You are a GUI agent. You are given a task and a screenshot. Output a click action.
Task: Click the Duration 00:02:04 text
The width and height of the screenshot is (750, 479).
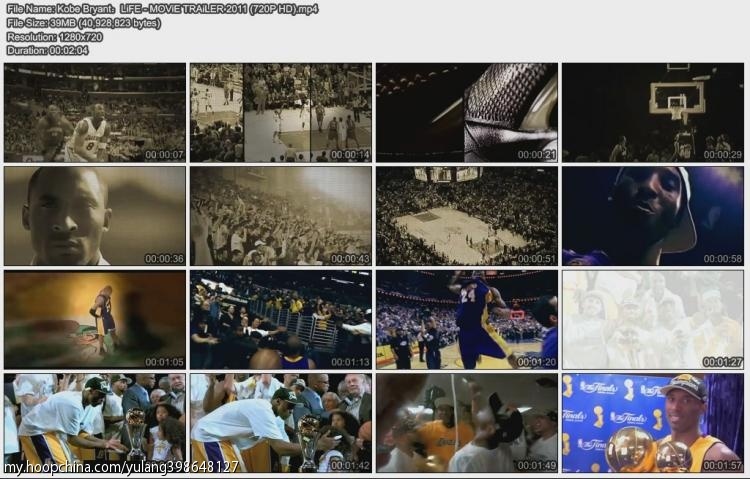pos(47,50)
